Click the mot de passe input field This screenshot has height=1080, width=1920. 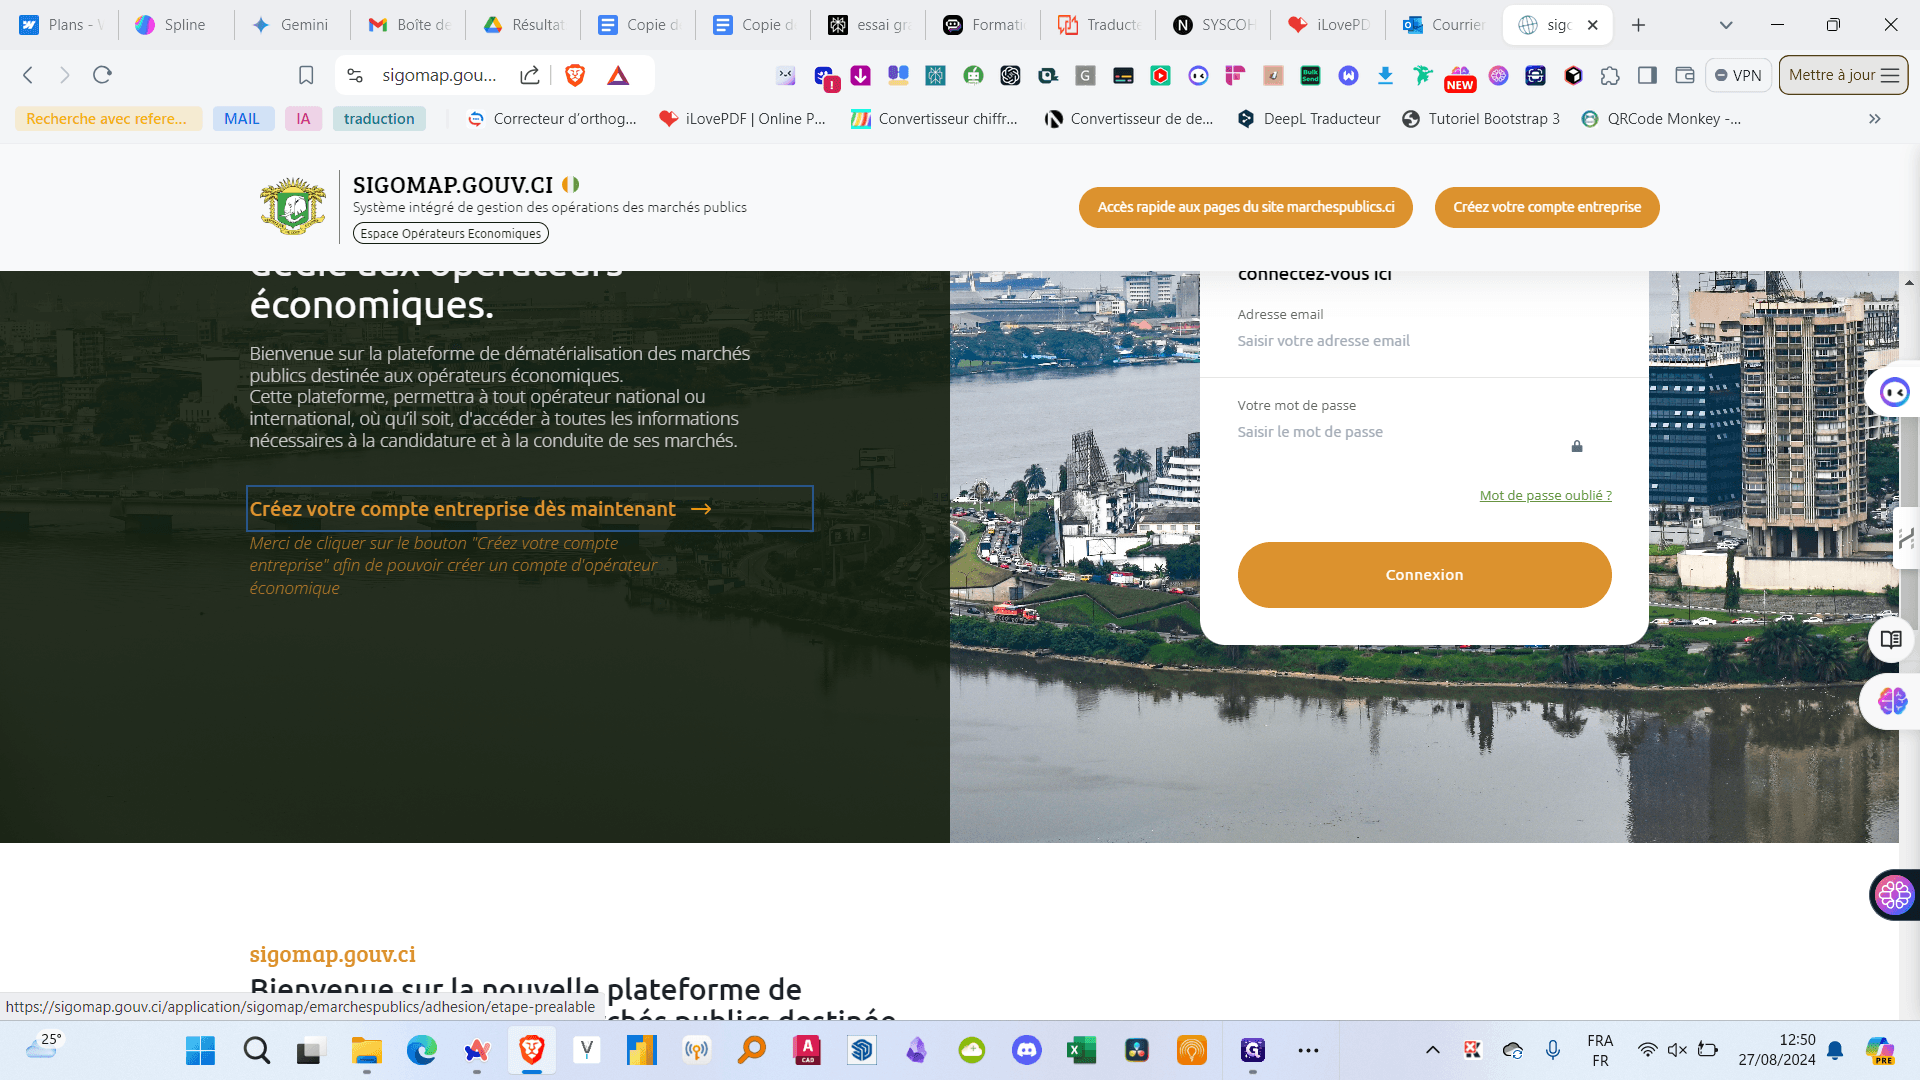[x=1400, y=432]
